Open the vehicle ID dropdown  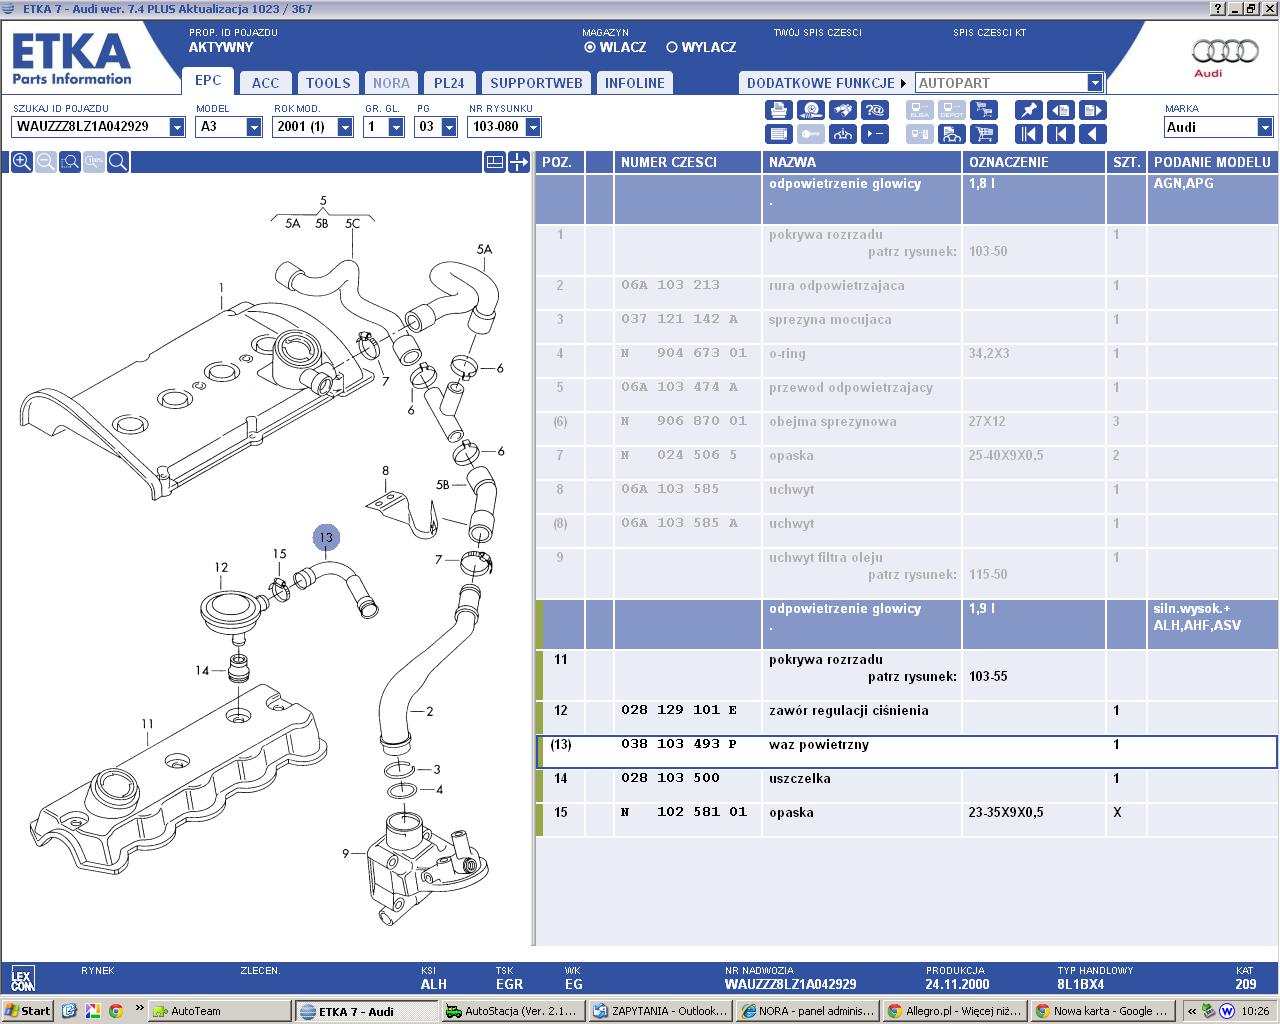click(x=177, y=127)
